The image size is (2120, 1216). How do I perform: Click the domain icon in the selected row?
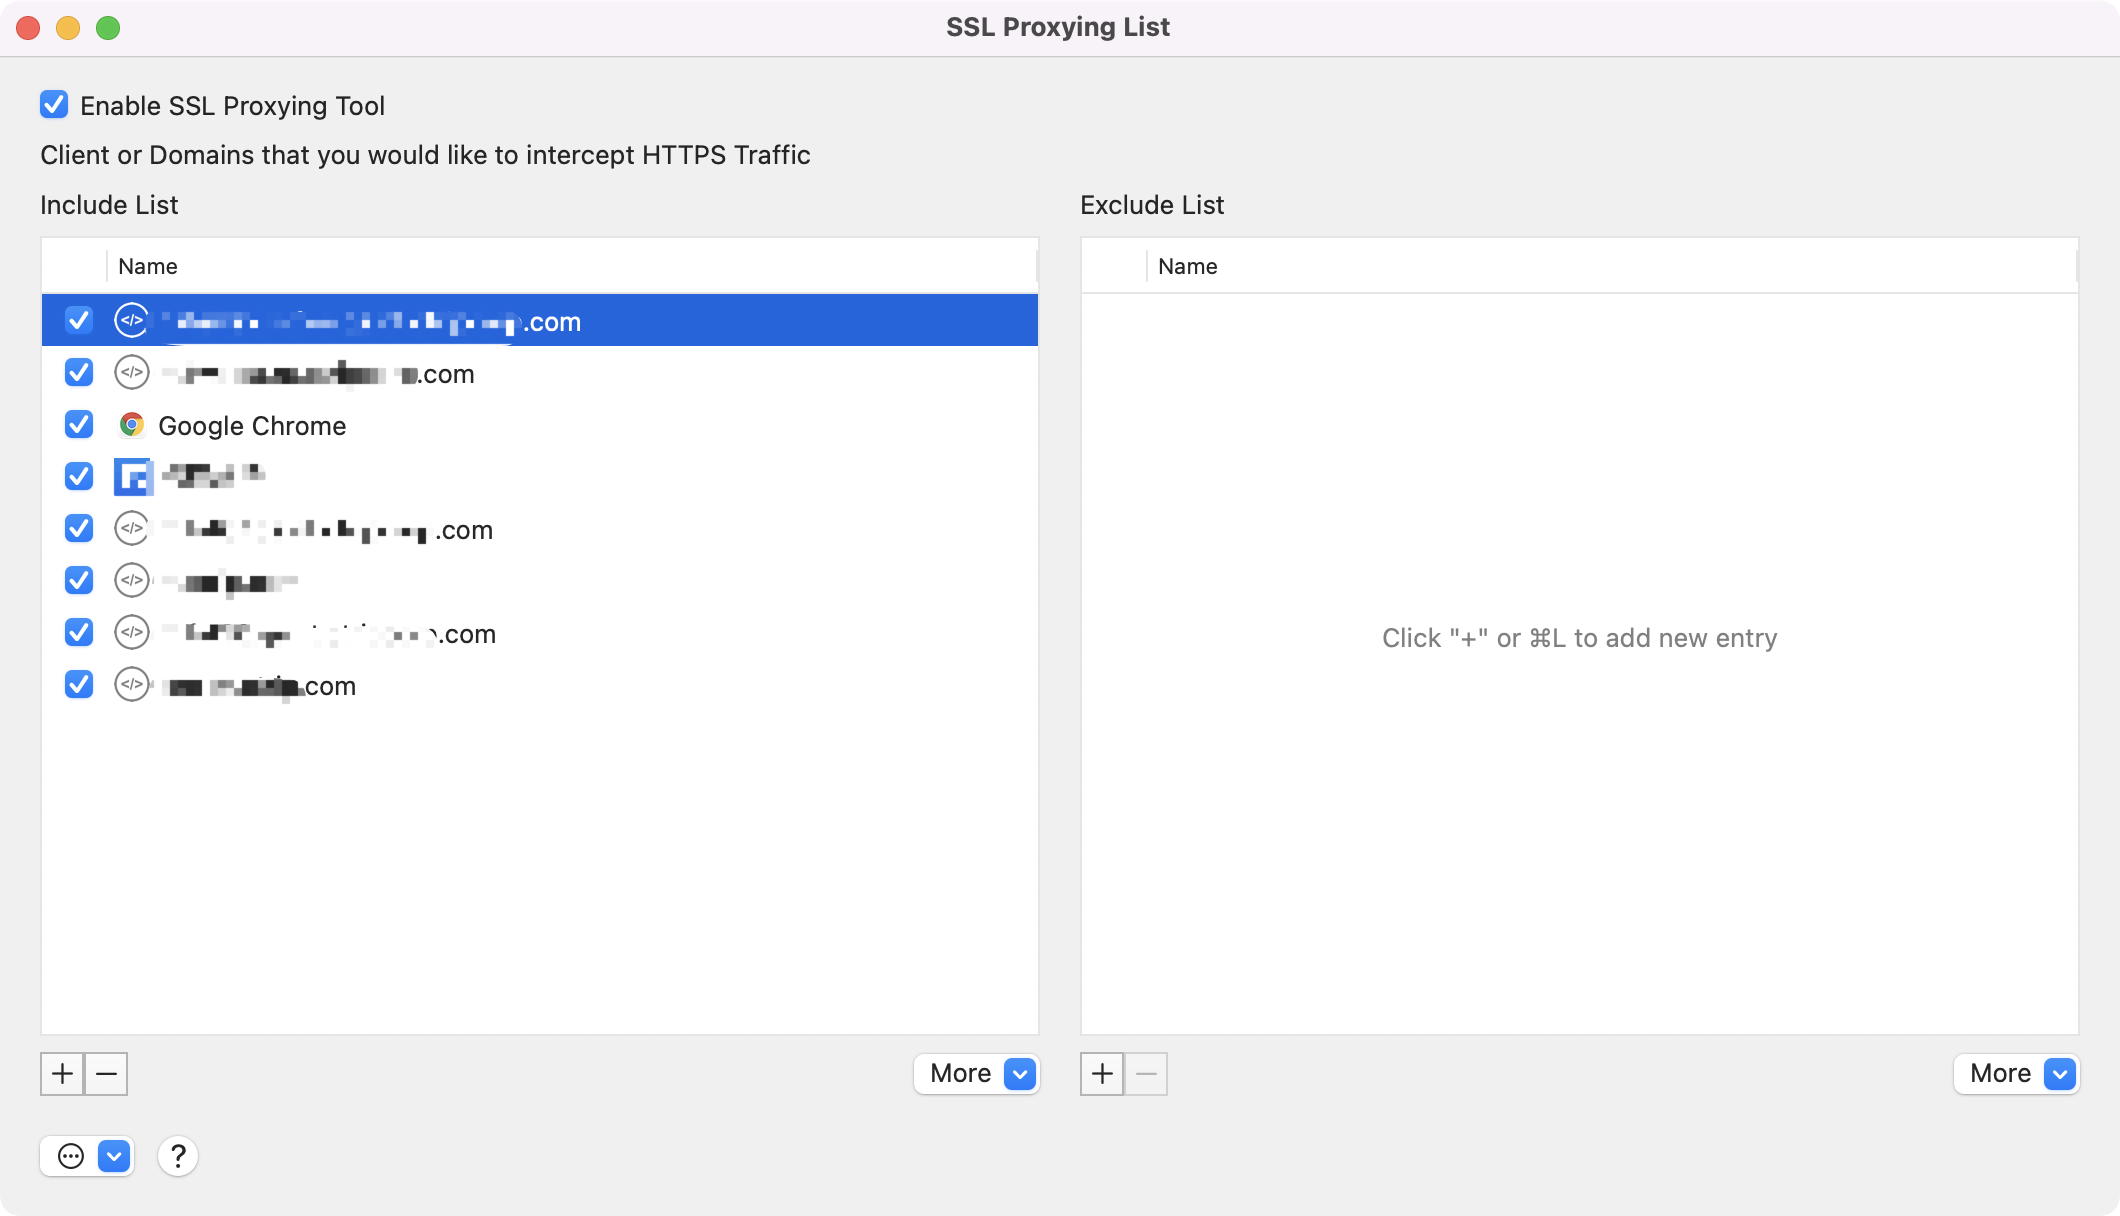(131, 321)
